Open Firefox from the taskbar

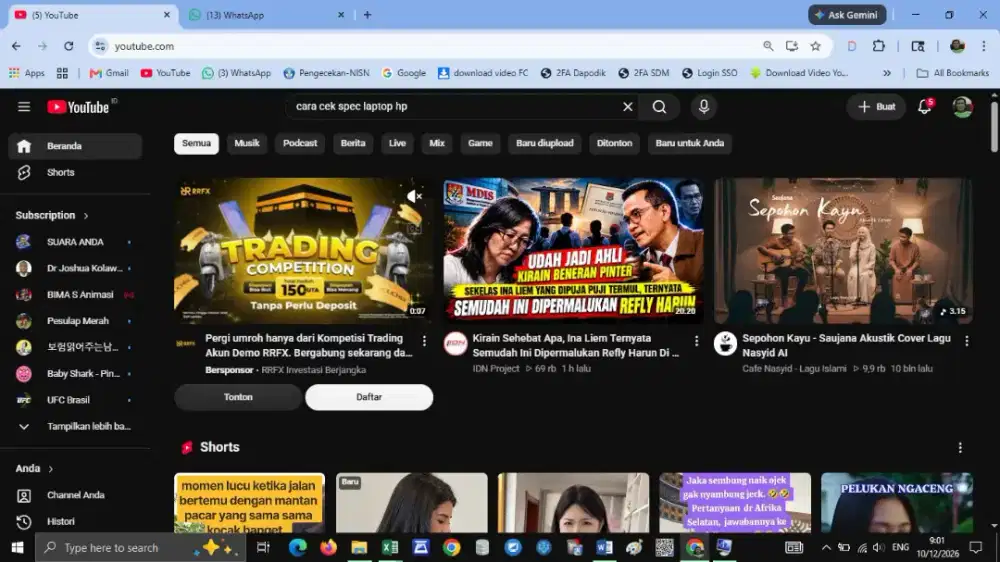pos(328,547)
